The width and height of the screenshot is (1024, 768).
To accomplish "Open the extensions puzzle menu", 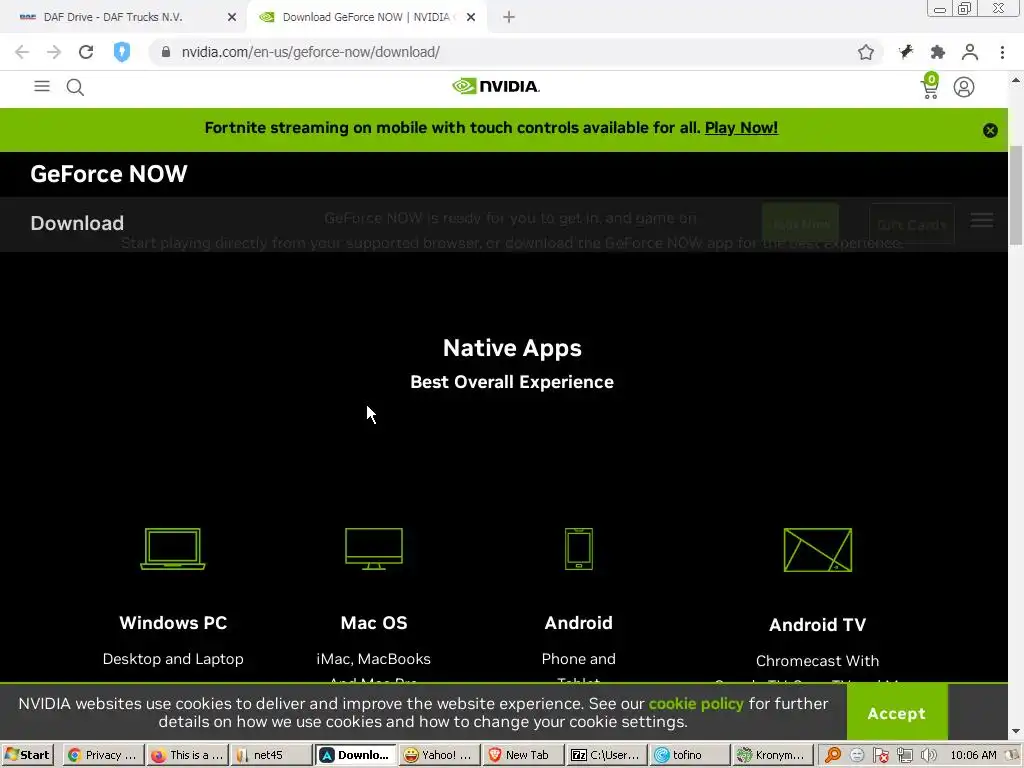I will tap(938, 52).
